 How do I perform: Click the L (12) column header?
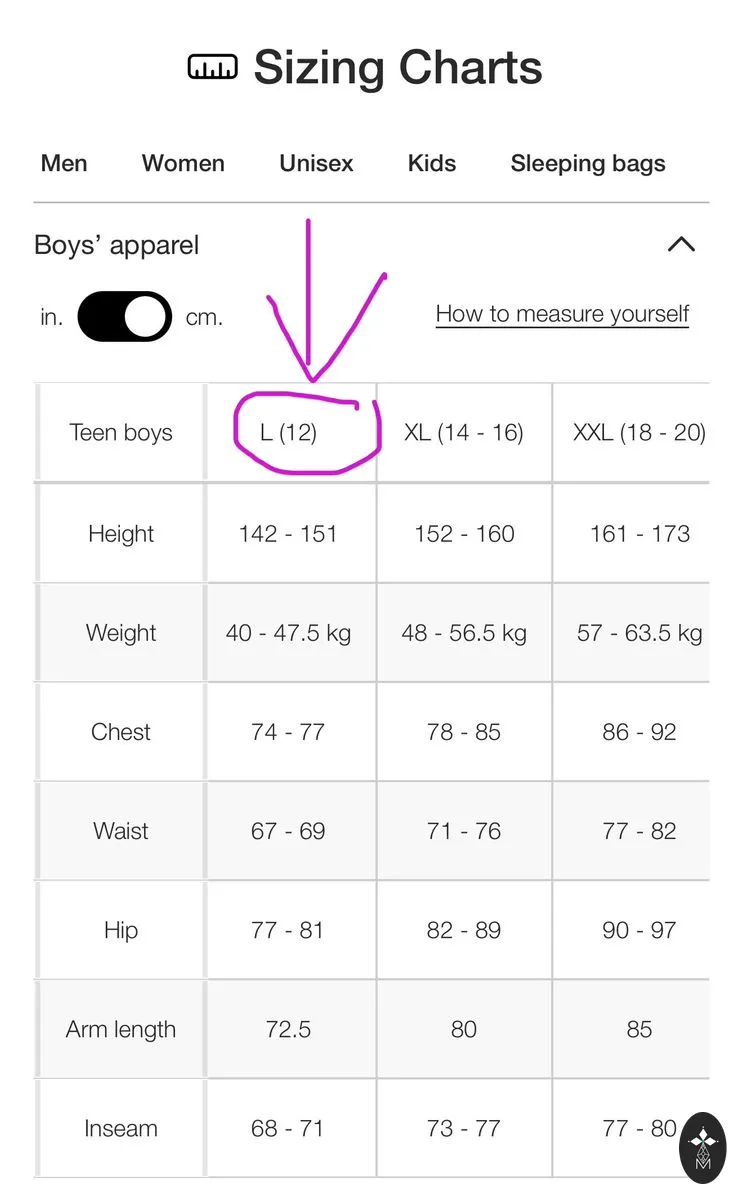click(x=289, y=432)
